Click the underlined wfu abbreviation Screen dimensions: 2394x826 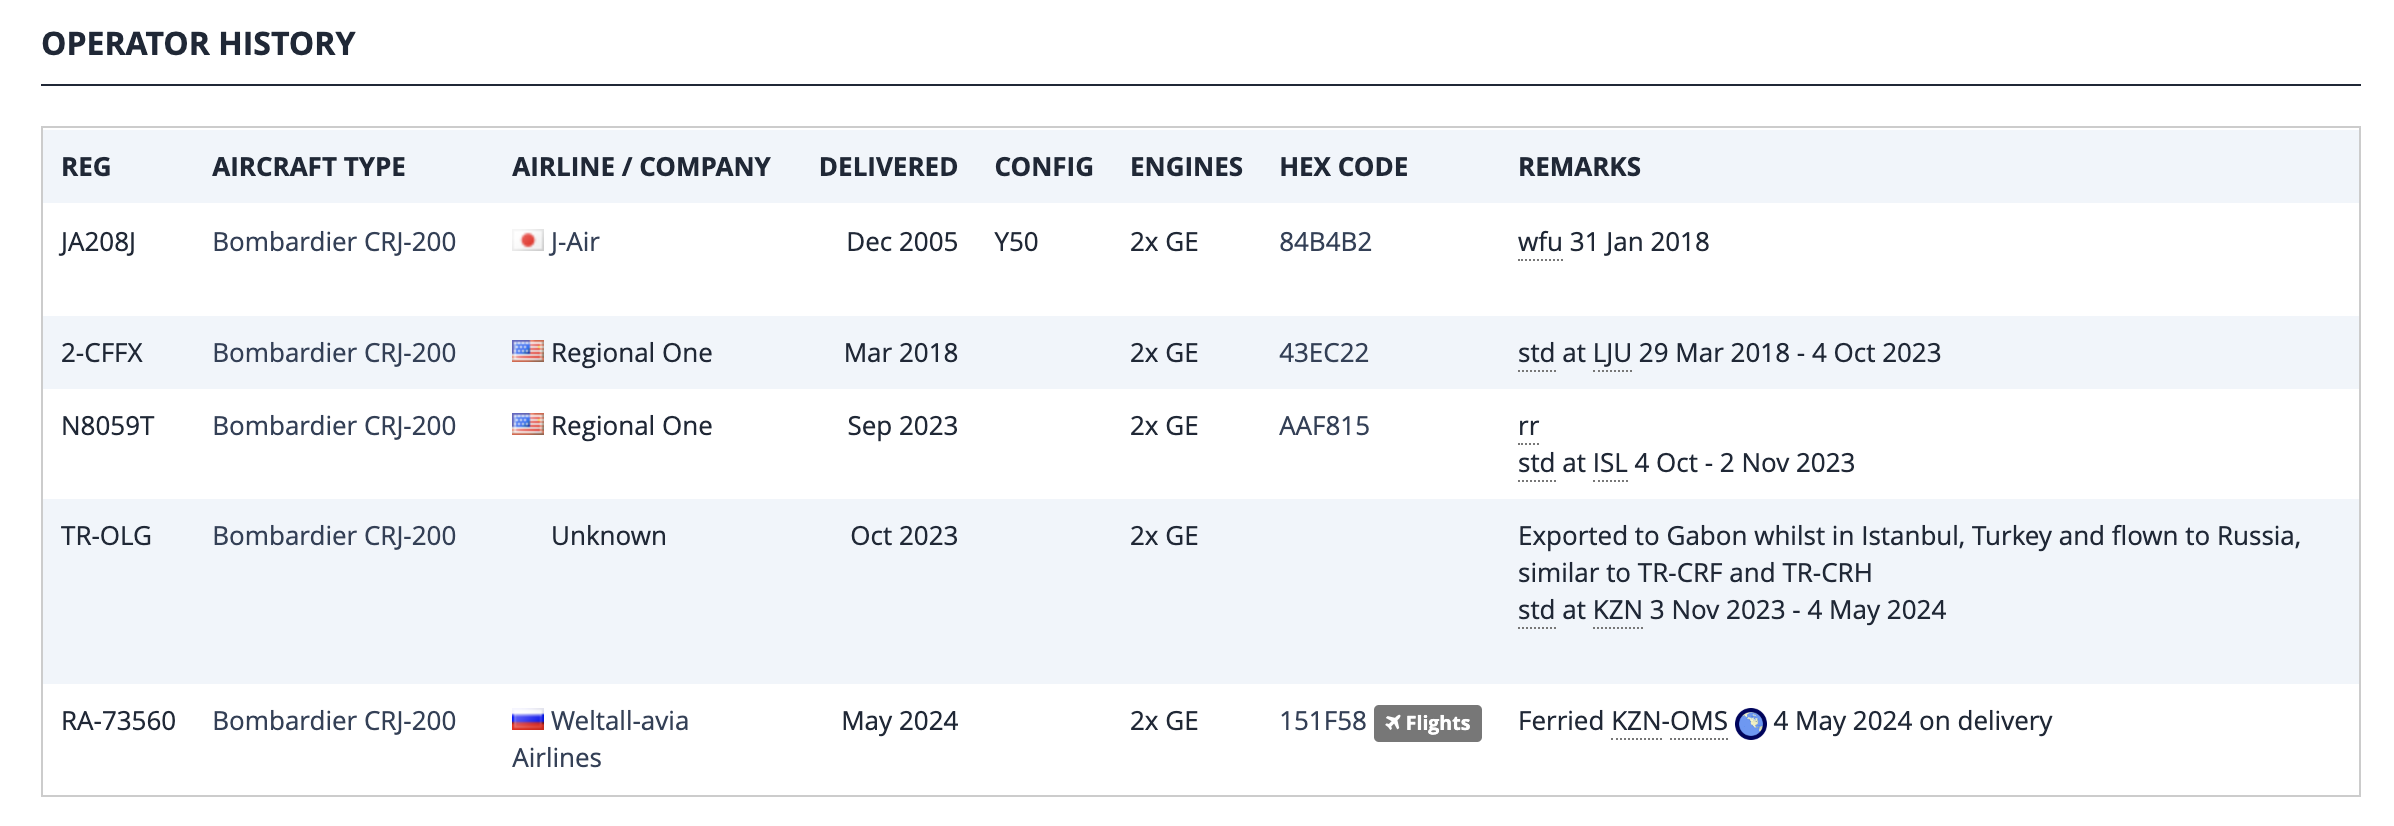pyautogui.click(x=1539, y=242)
